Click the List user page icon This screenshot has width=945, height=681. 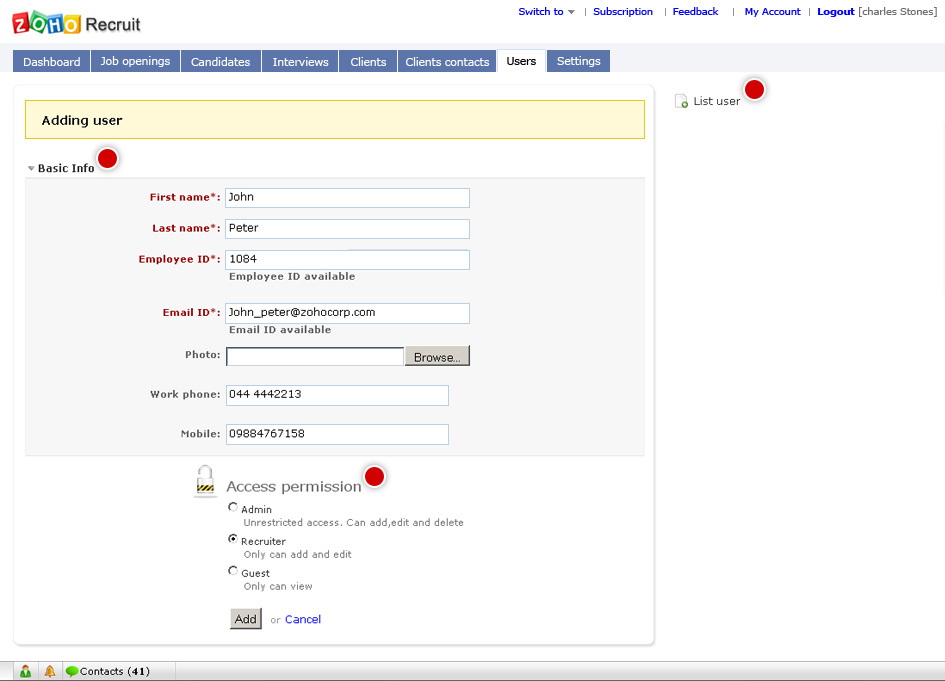(681, 101)
